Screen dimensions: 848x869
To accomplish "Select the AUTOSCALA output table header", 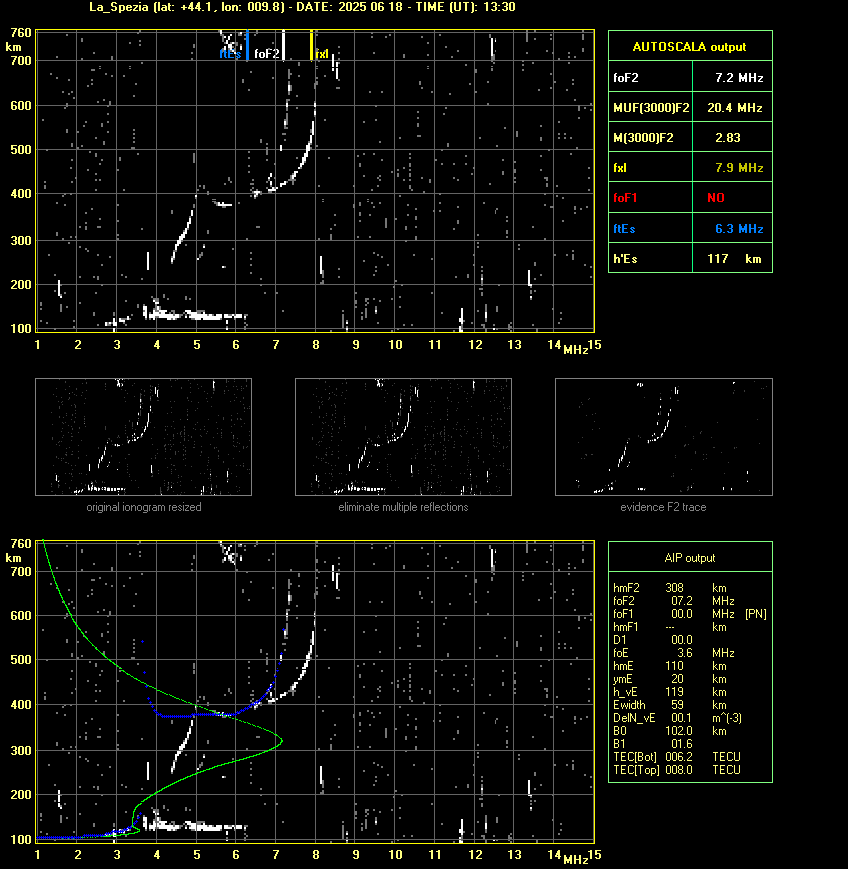I will (689, 47).
